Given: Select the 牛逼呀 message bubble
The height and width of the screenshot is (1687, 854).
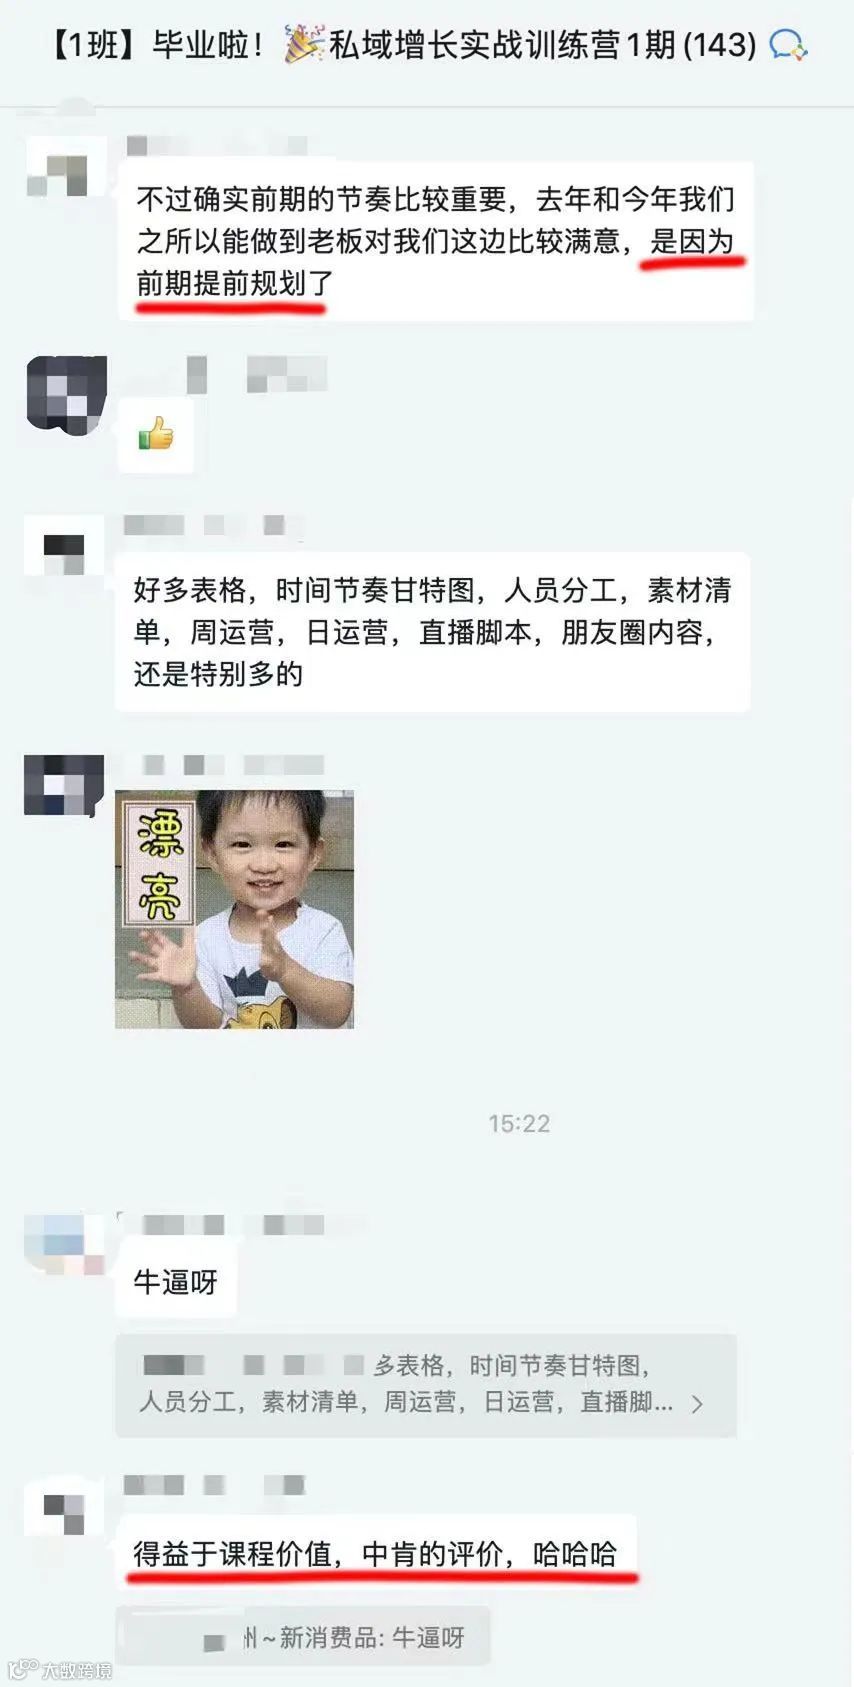Looking at the screenshot, I should pyautogui.click(x=176, y=1281).
